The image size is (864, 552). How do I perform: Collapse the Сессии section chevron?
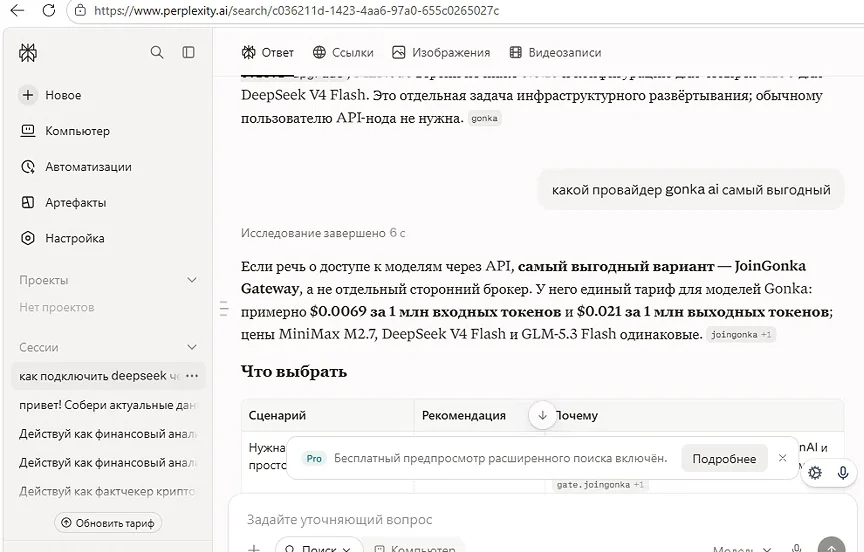[192, 347]
